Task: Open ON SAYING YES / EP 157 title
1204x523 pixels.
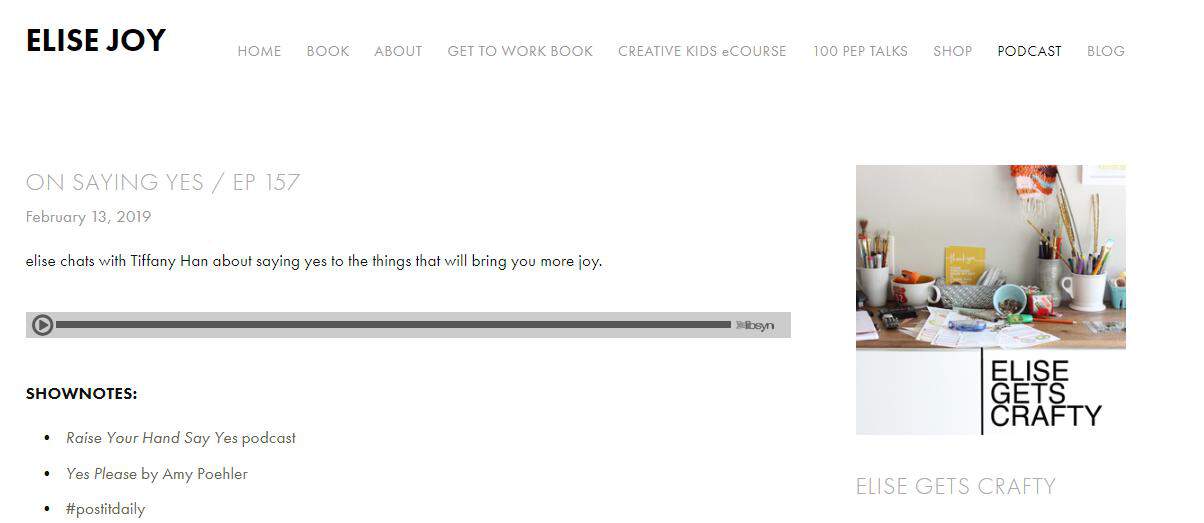Action: 163,182
